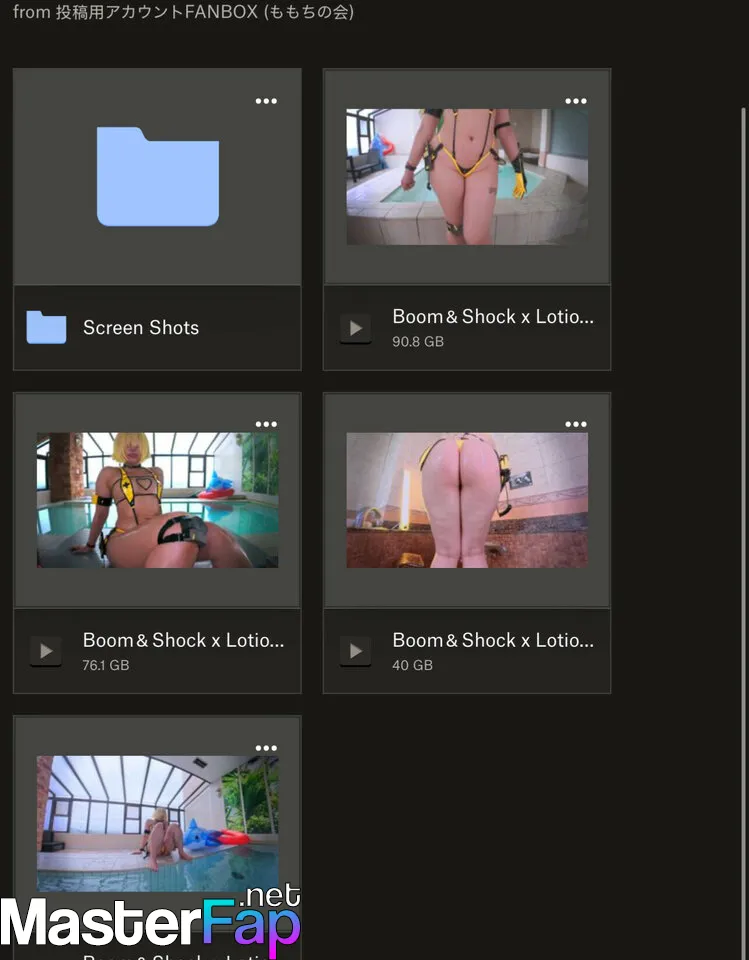Open the thumbnail preview of the 76.1 GB video
749x960 pixels.
click(x=157, y=500)
